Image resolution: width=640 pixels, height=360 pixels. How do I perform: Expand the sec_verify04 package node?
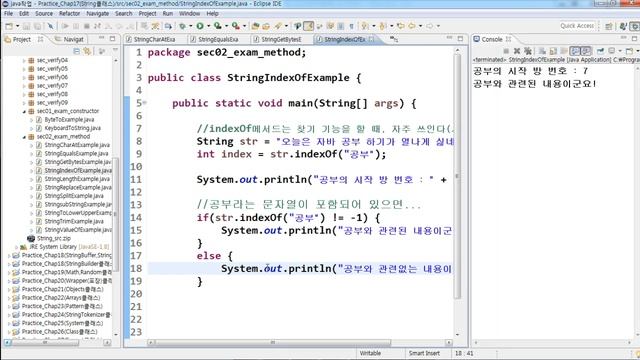point(24,60)
